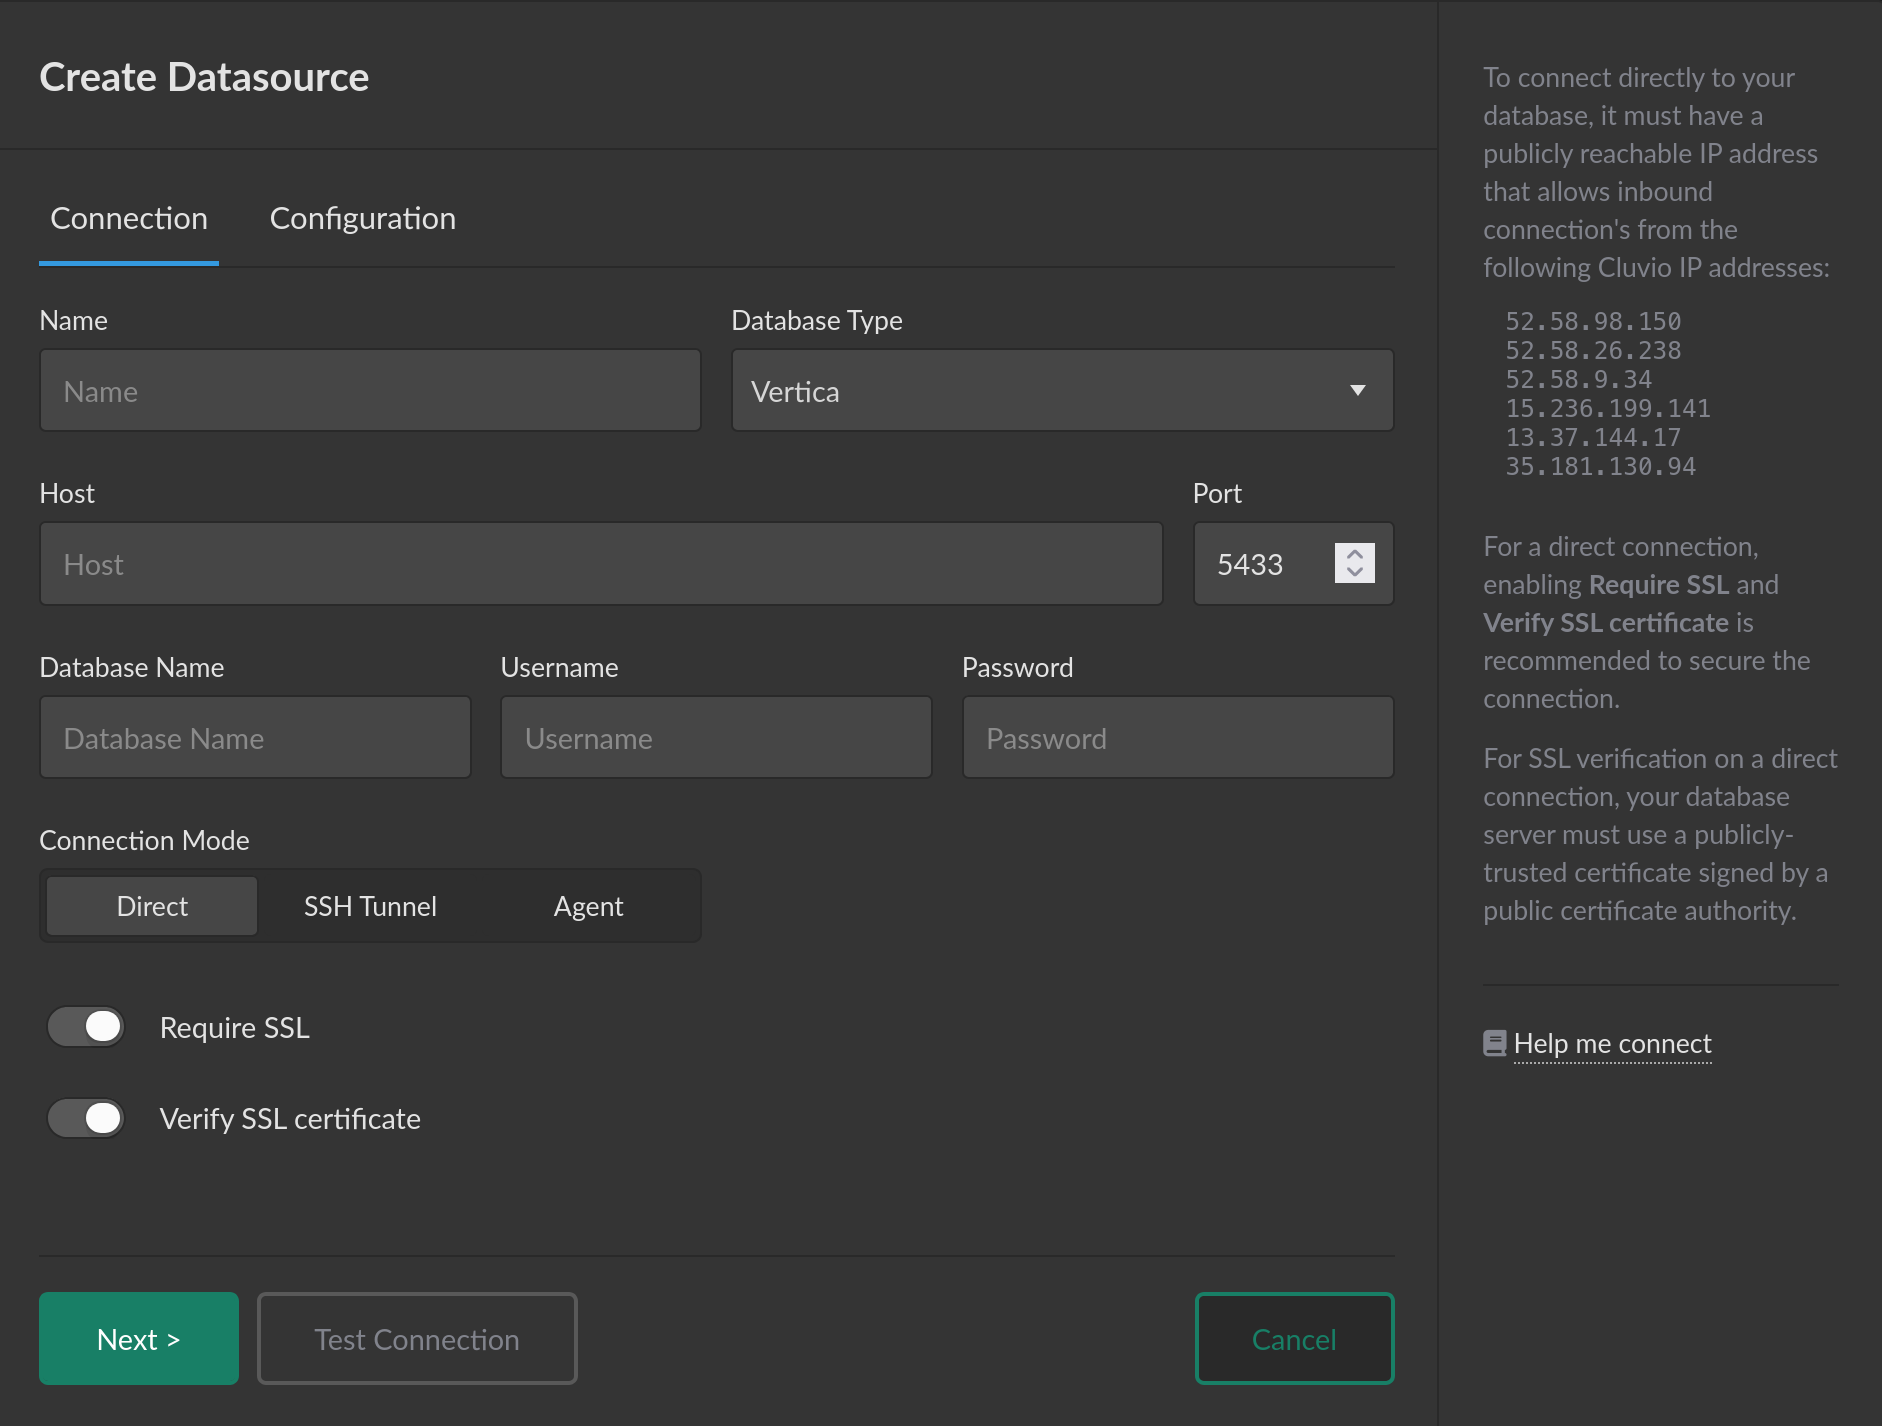Click the Password input field

point(1178,738)
